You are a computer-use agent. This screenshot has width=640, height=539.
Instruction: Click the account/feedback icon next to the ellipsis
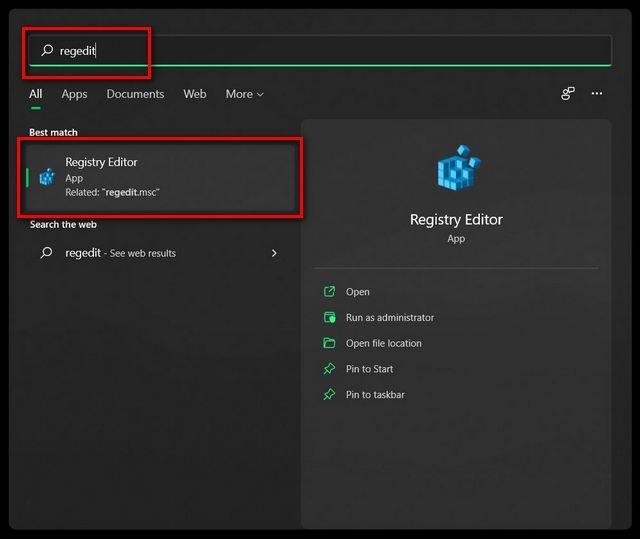[x=567, y=93]
